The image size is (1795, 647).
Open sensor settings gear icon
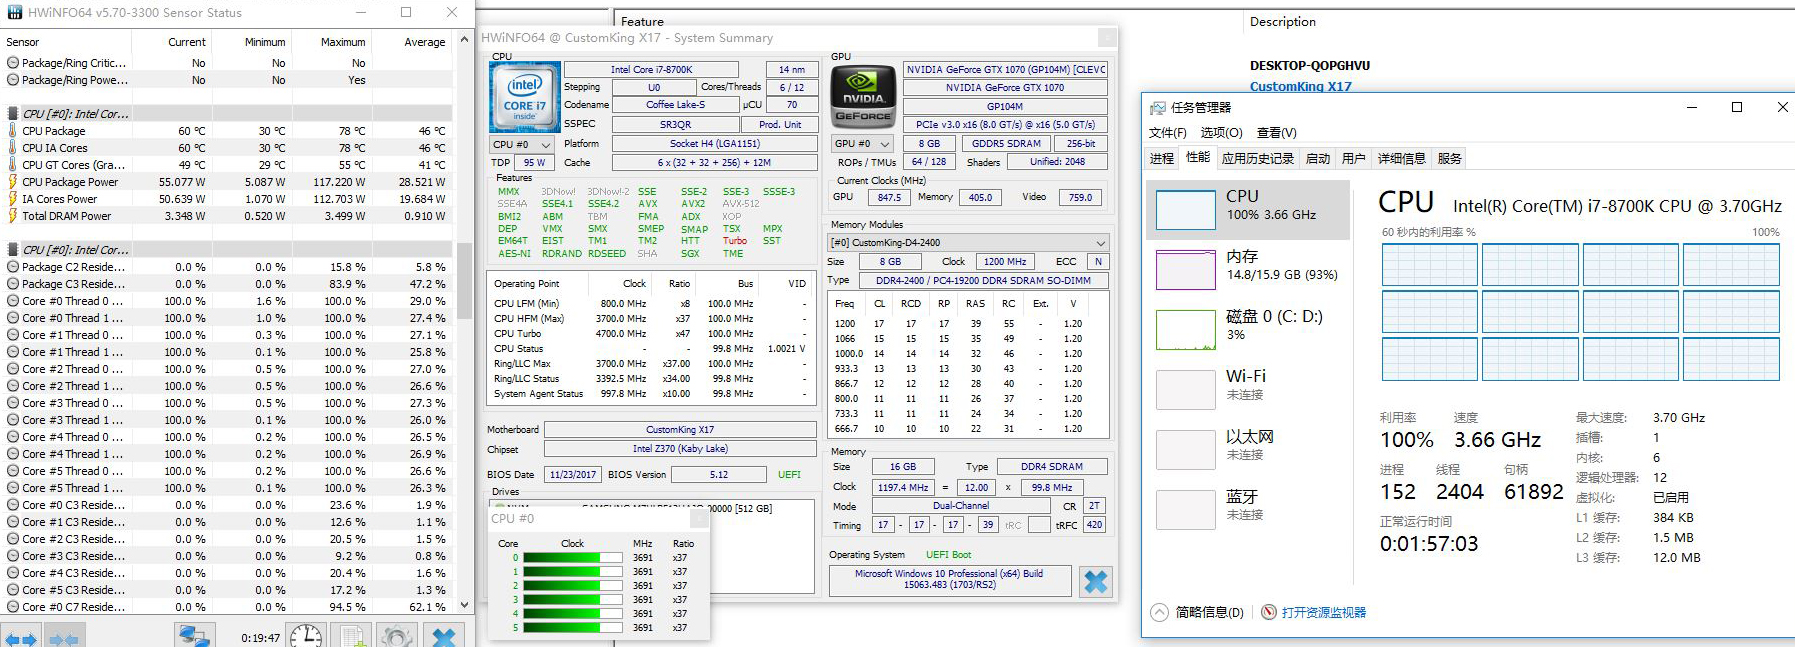coord(396,636)
